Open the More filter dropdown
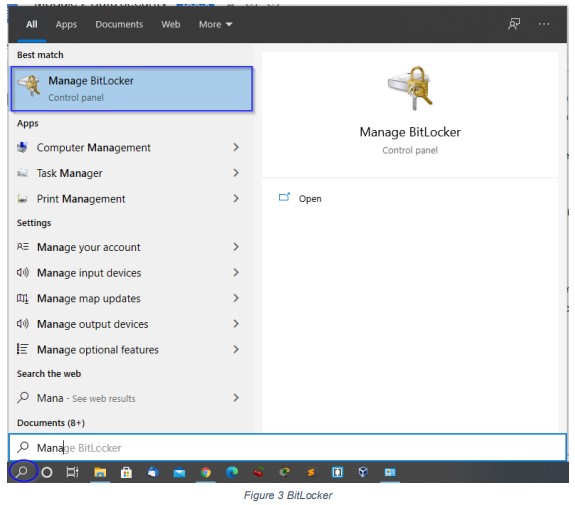 point(215,25)
